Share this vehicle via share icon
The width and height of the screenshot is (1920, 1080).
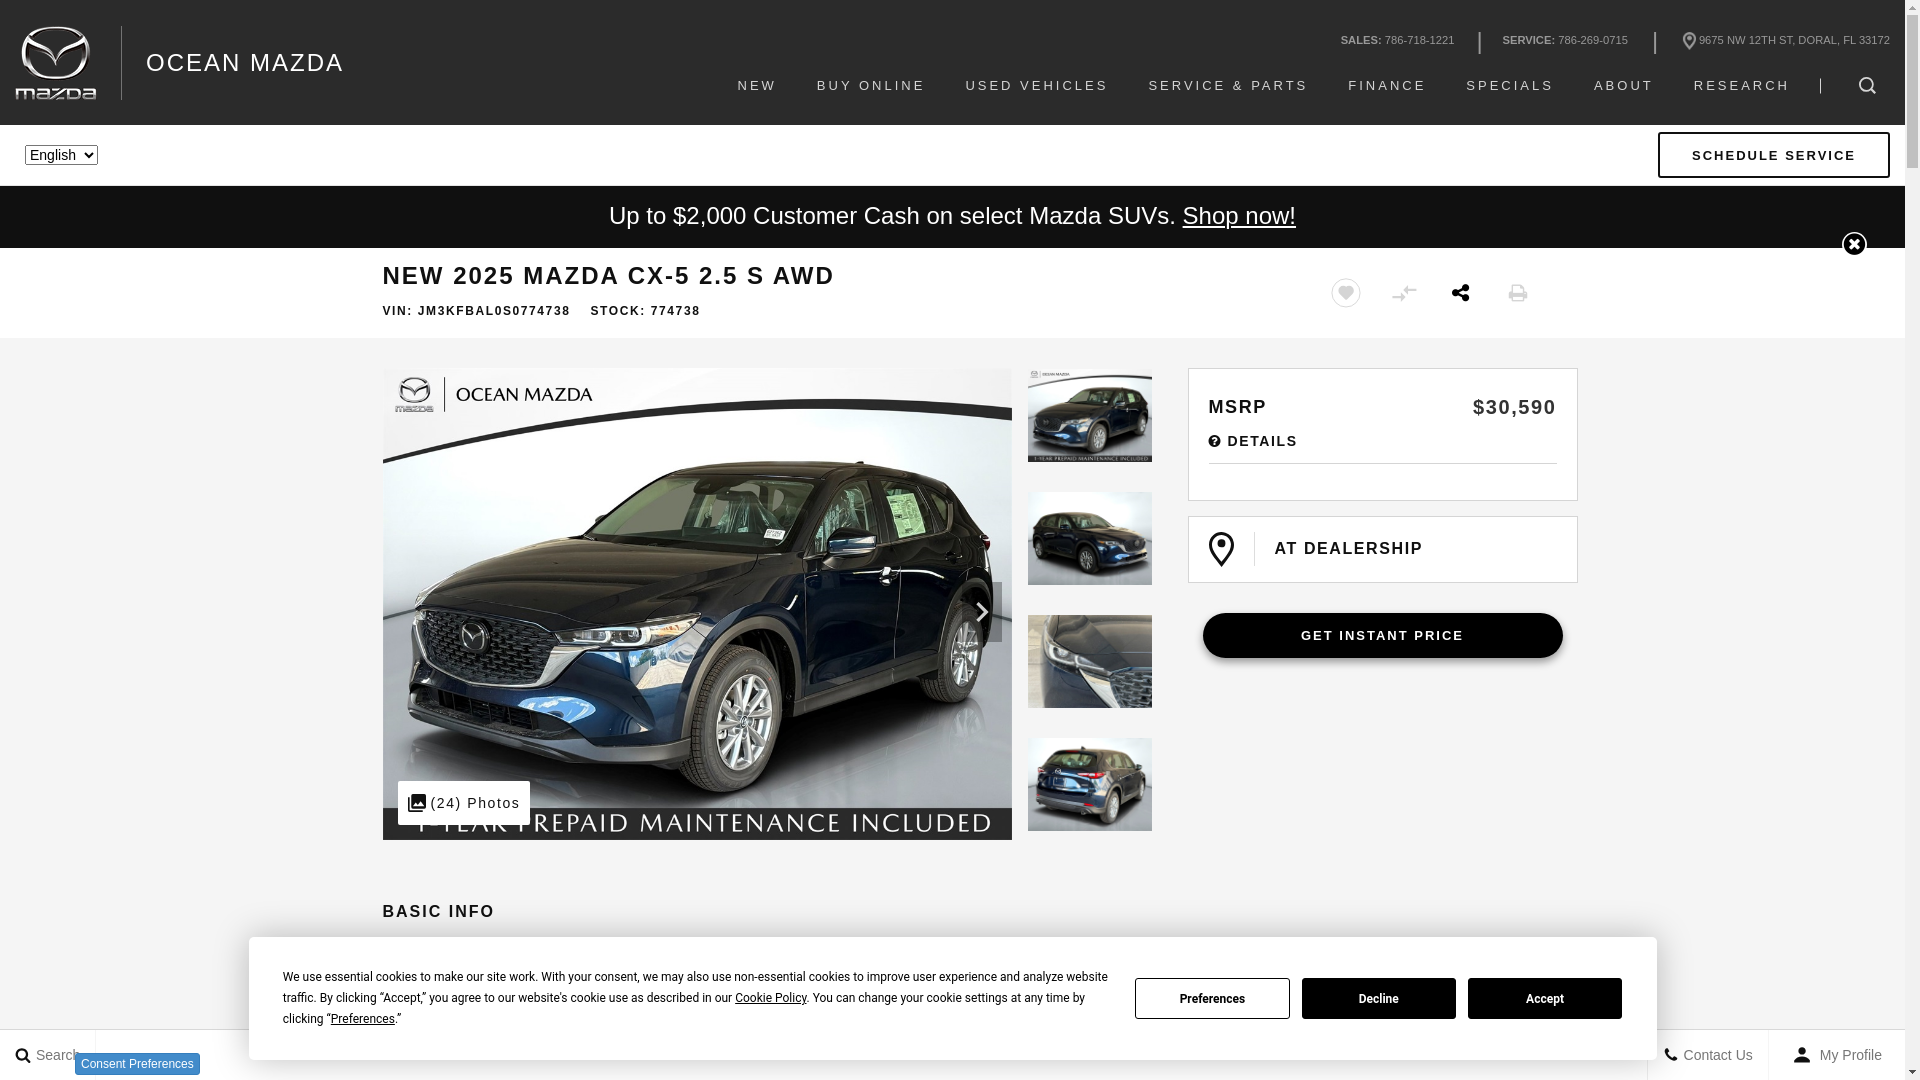point(1461,293)
